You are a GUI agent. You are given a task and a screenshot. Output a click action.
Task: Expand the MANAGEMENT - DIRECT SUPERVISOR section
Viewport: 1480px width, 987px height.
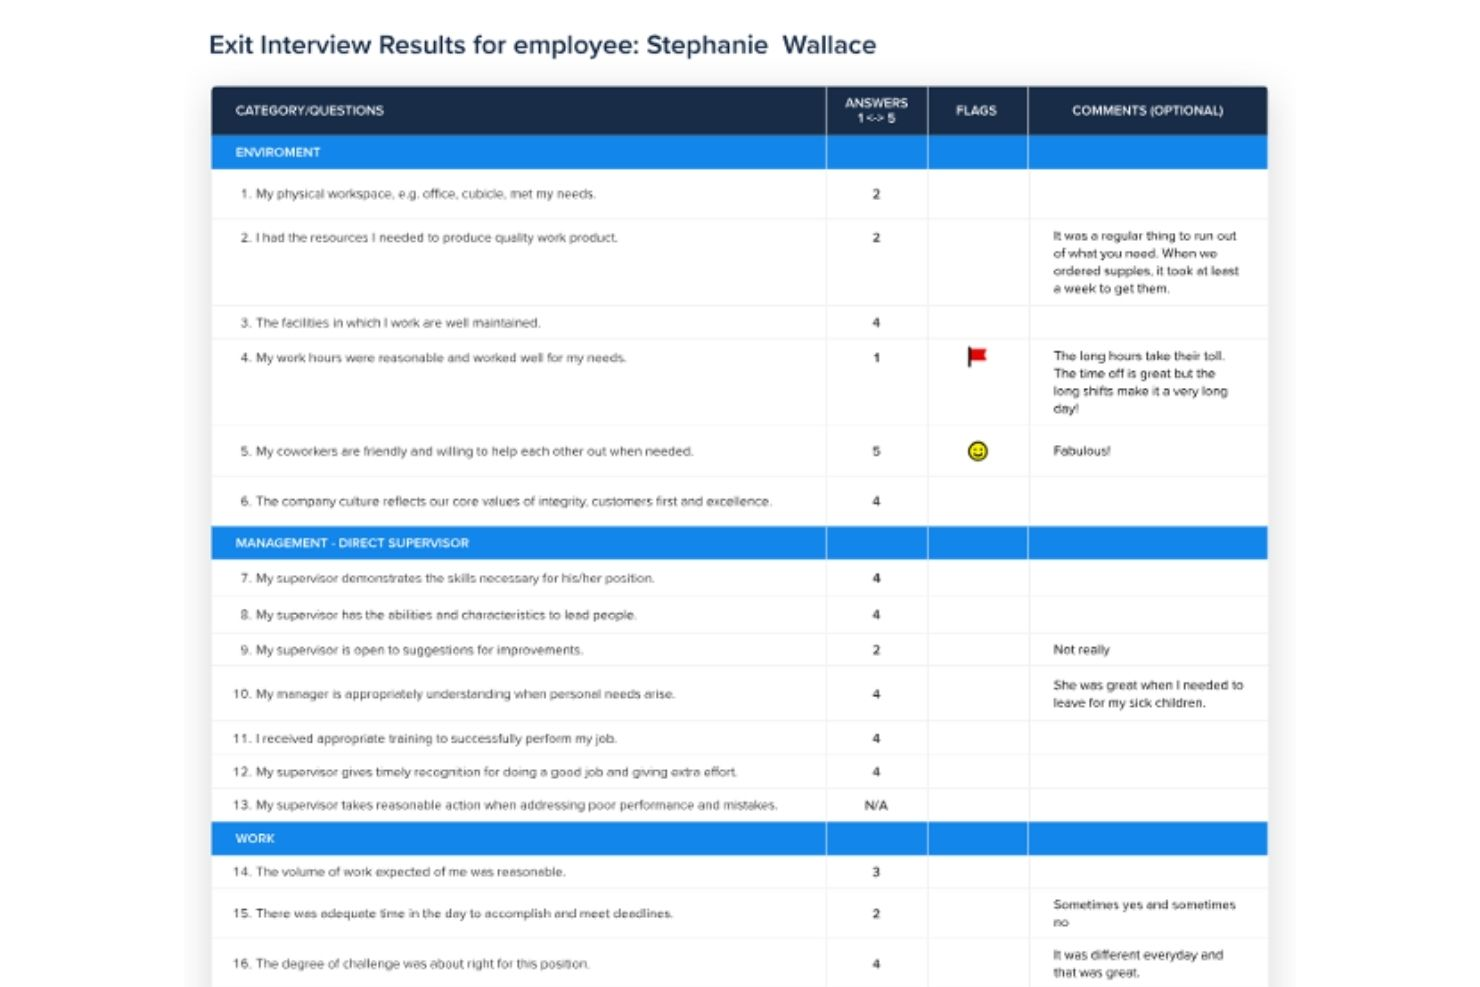(x=351, y=542)
